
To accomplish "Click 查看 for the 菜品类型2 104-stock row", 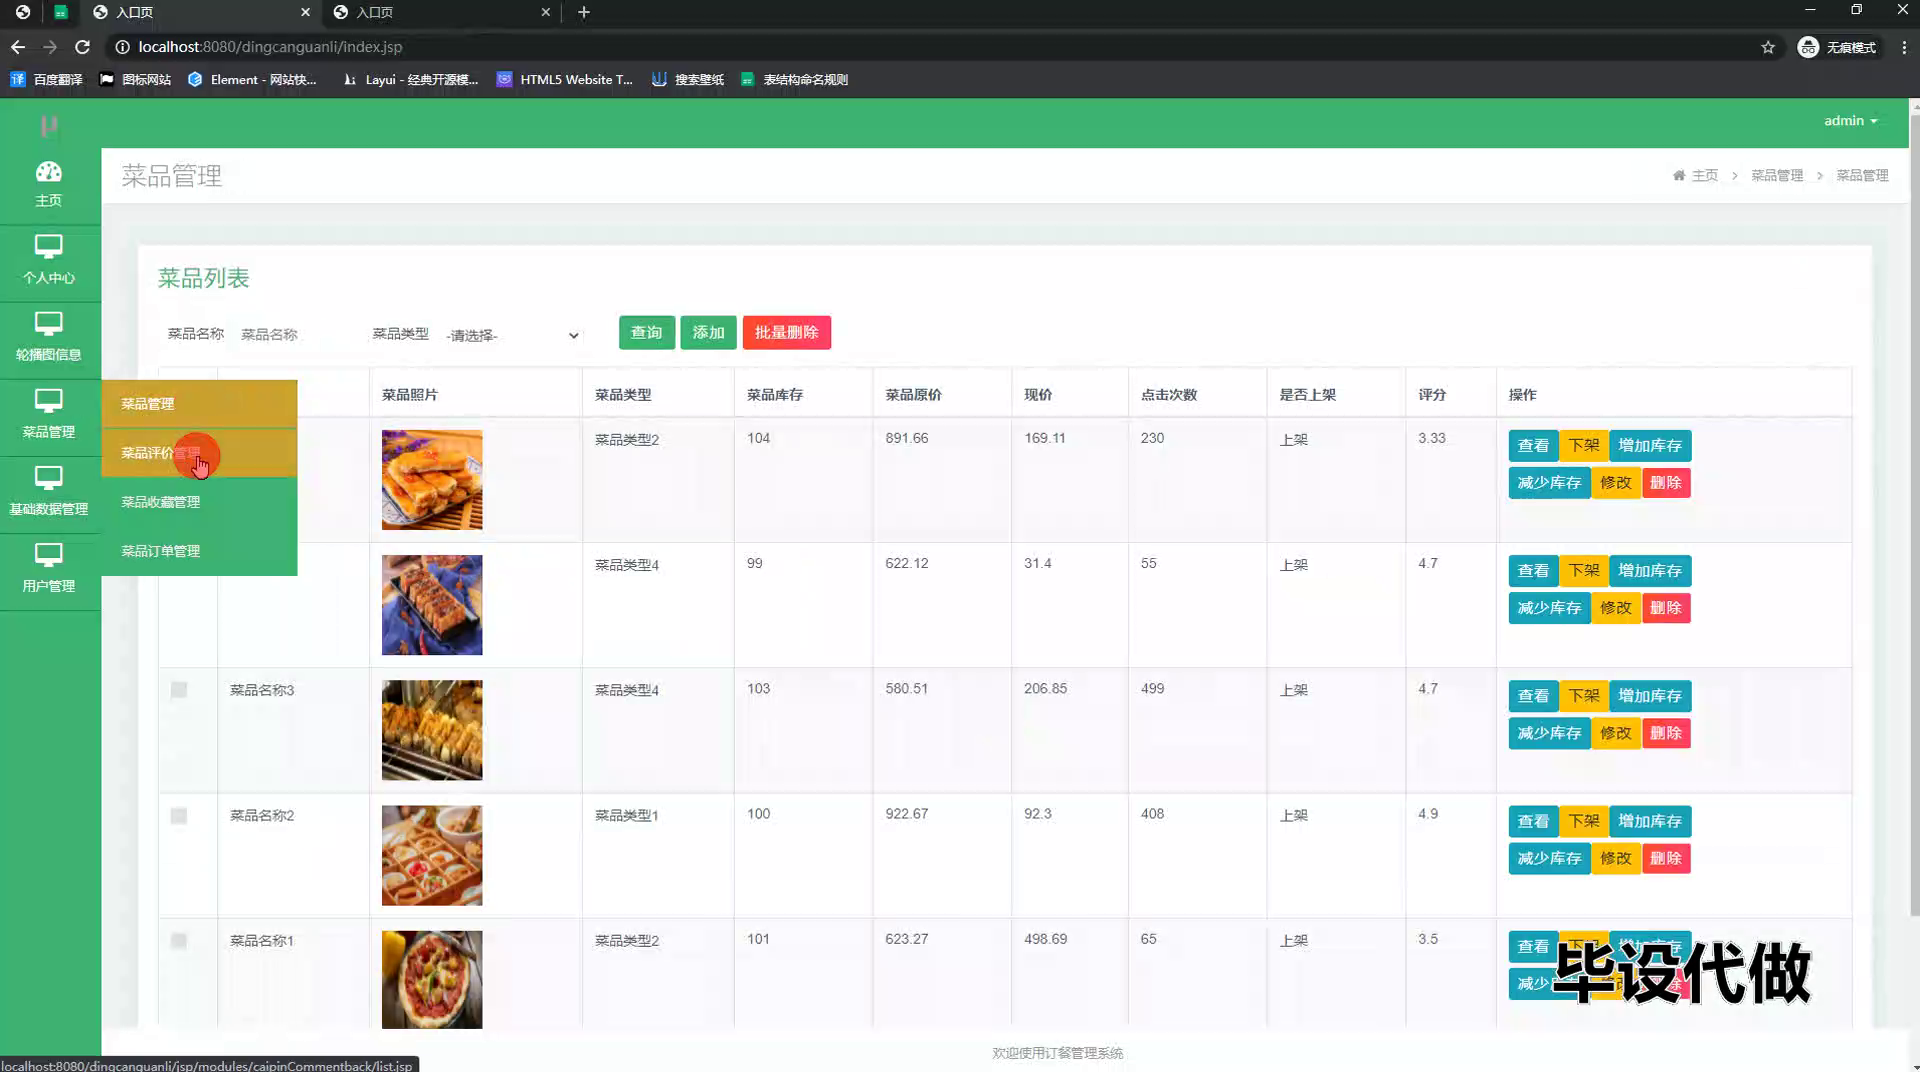I will (1533, 446).
